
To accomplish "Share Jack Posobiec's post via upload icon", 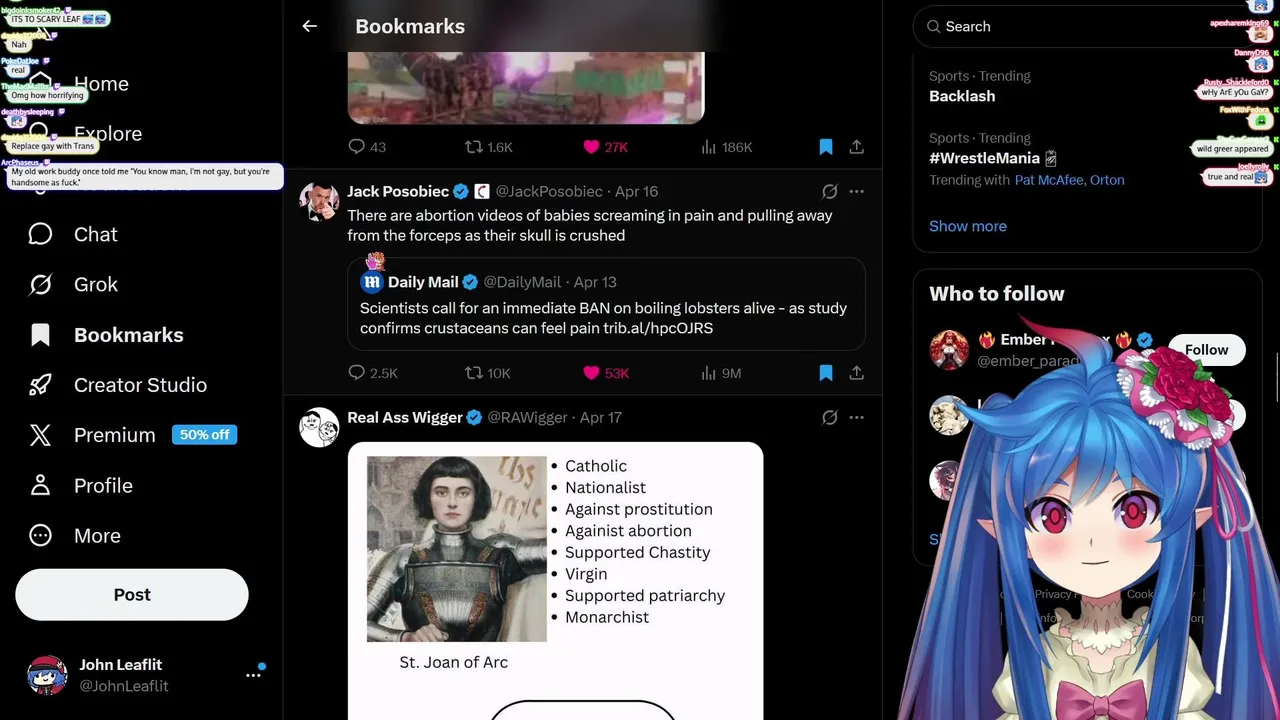I will [857, 373].
